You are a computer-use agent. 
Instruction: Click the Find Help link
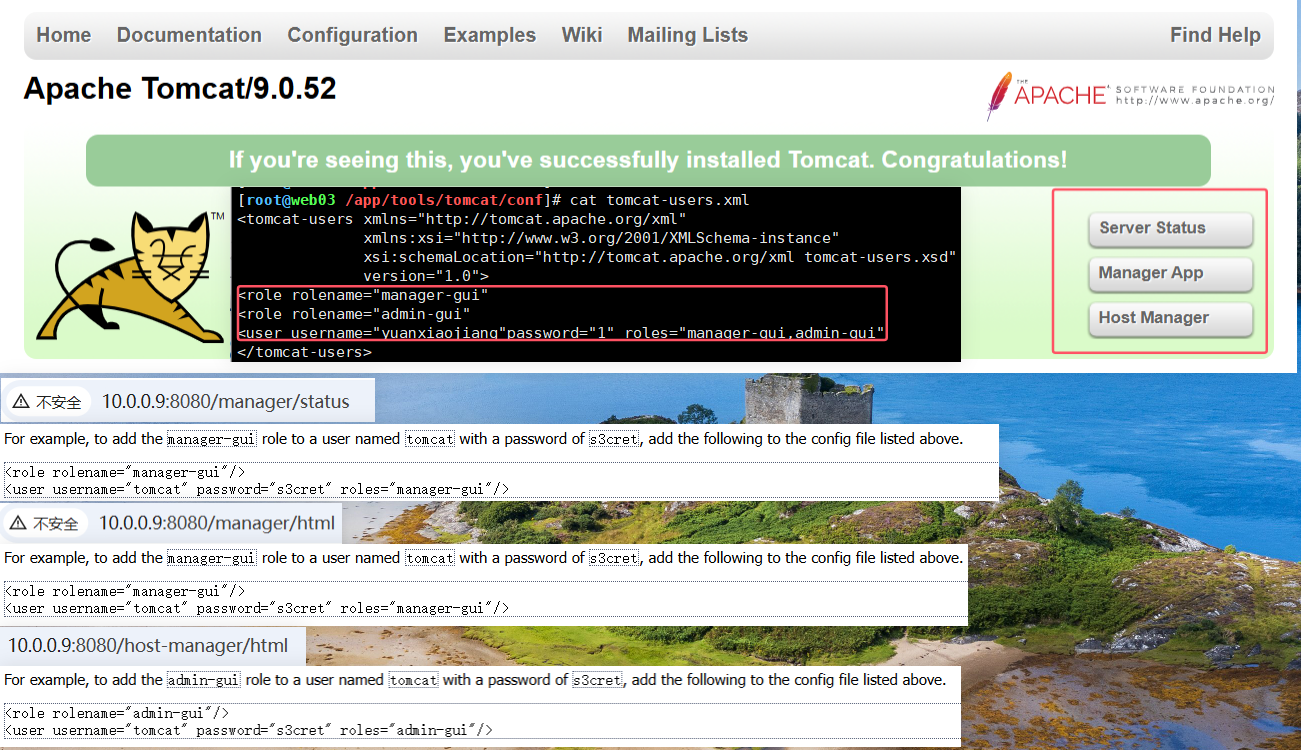coord(1215,35)
